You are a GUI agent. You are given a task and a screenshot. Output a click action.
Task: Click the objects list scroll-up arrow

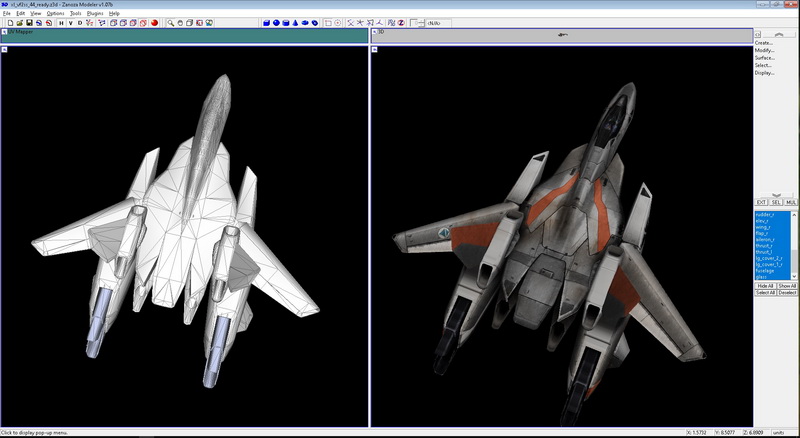(x=794, y=215)
